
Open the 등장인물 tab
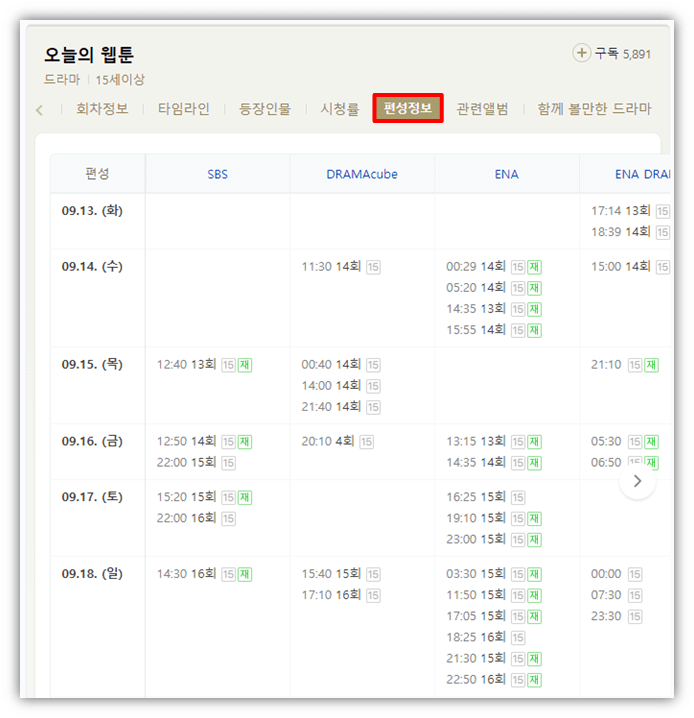(265, 109)
